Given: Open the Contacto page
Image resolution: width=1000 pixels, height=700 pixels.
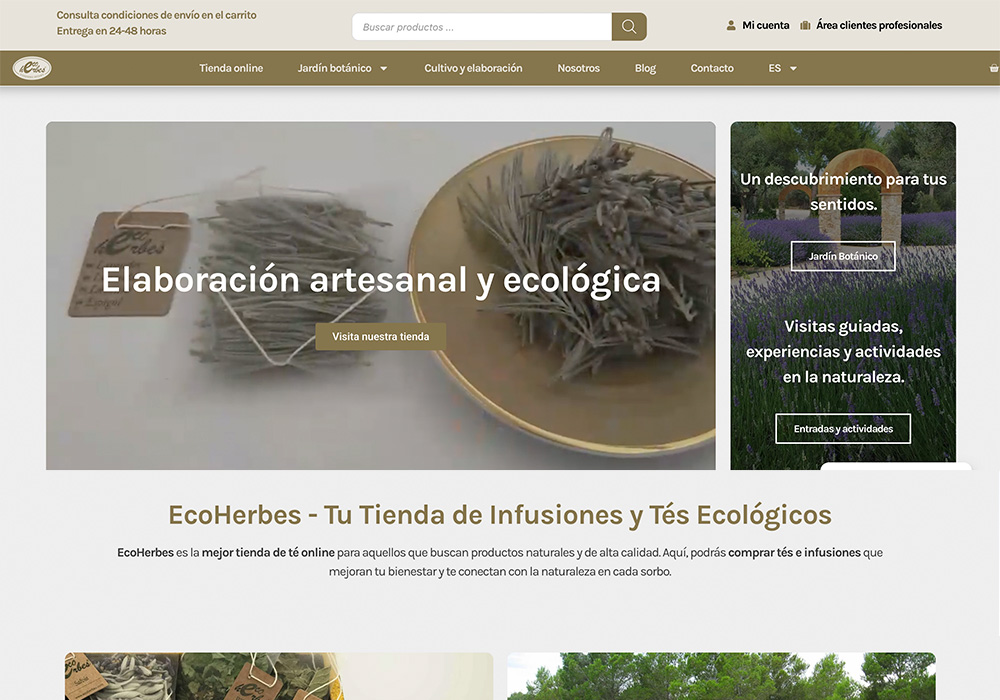Looking at the screenshot, I should point(712,68).
